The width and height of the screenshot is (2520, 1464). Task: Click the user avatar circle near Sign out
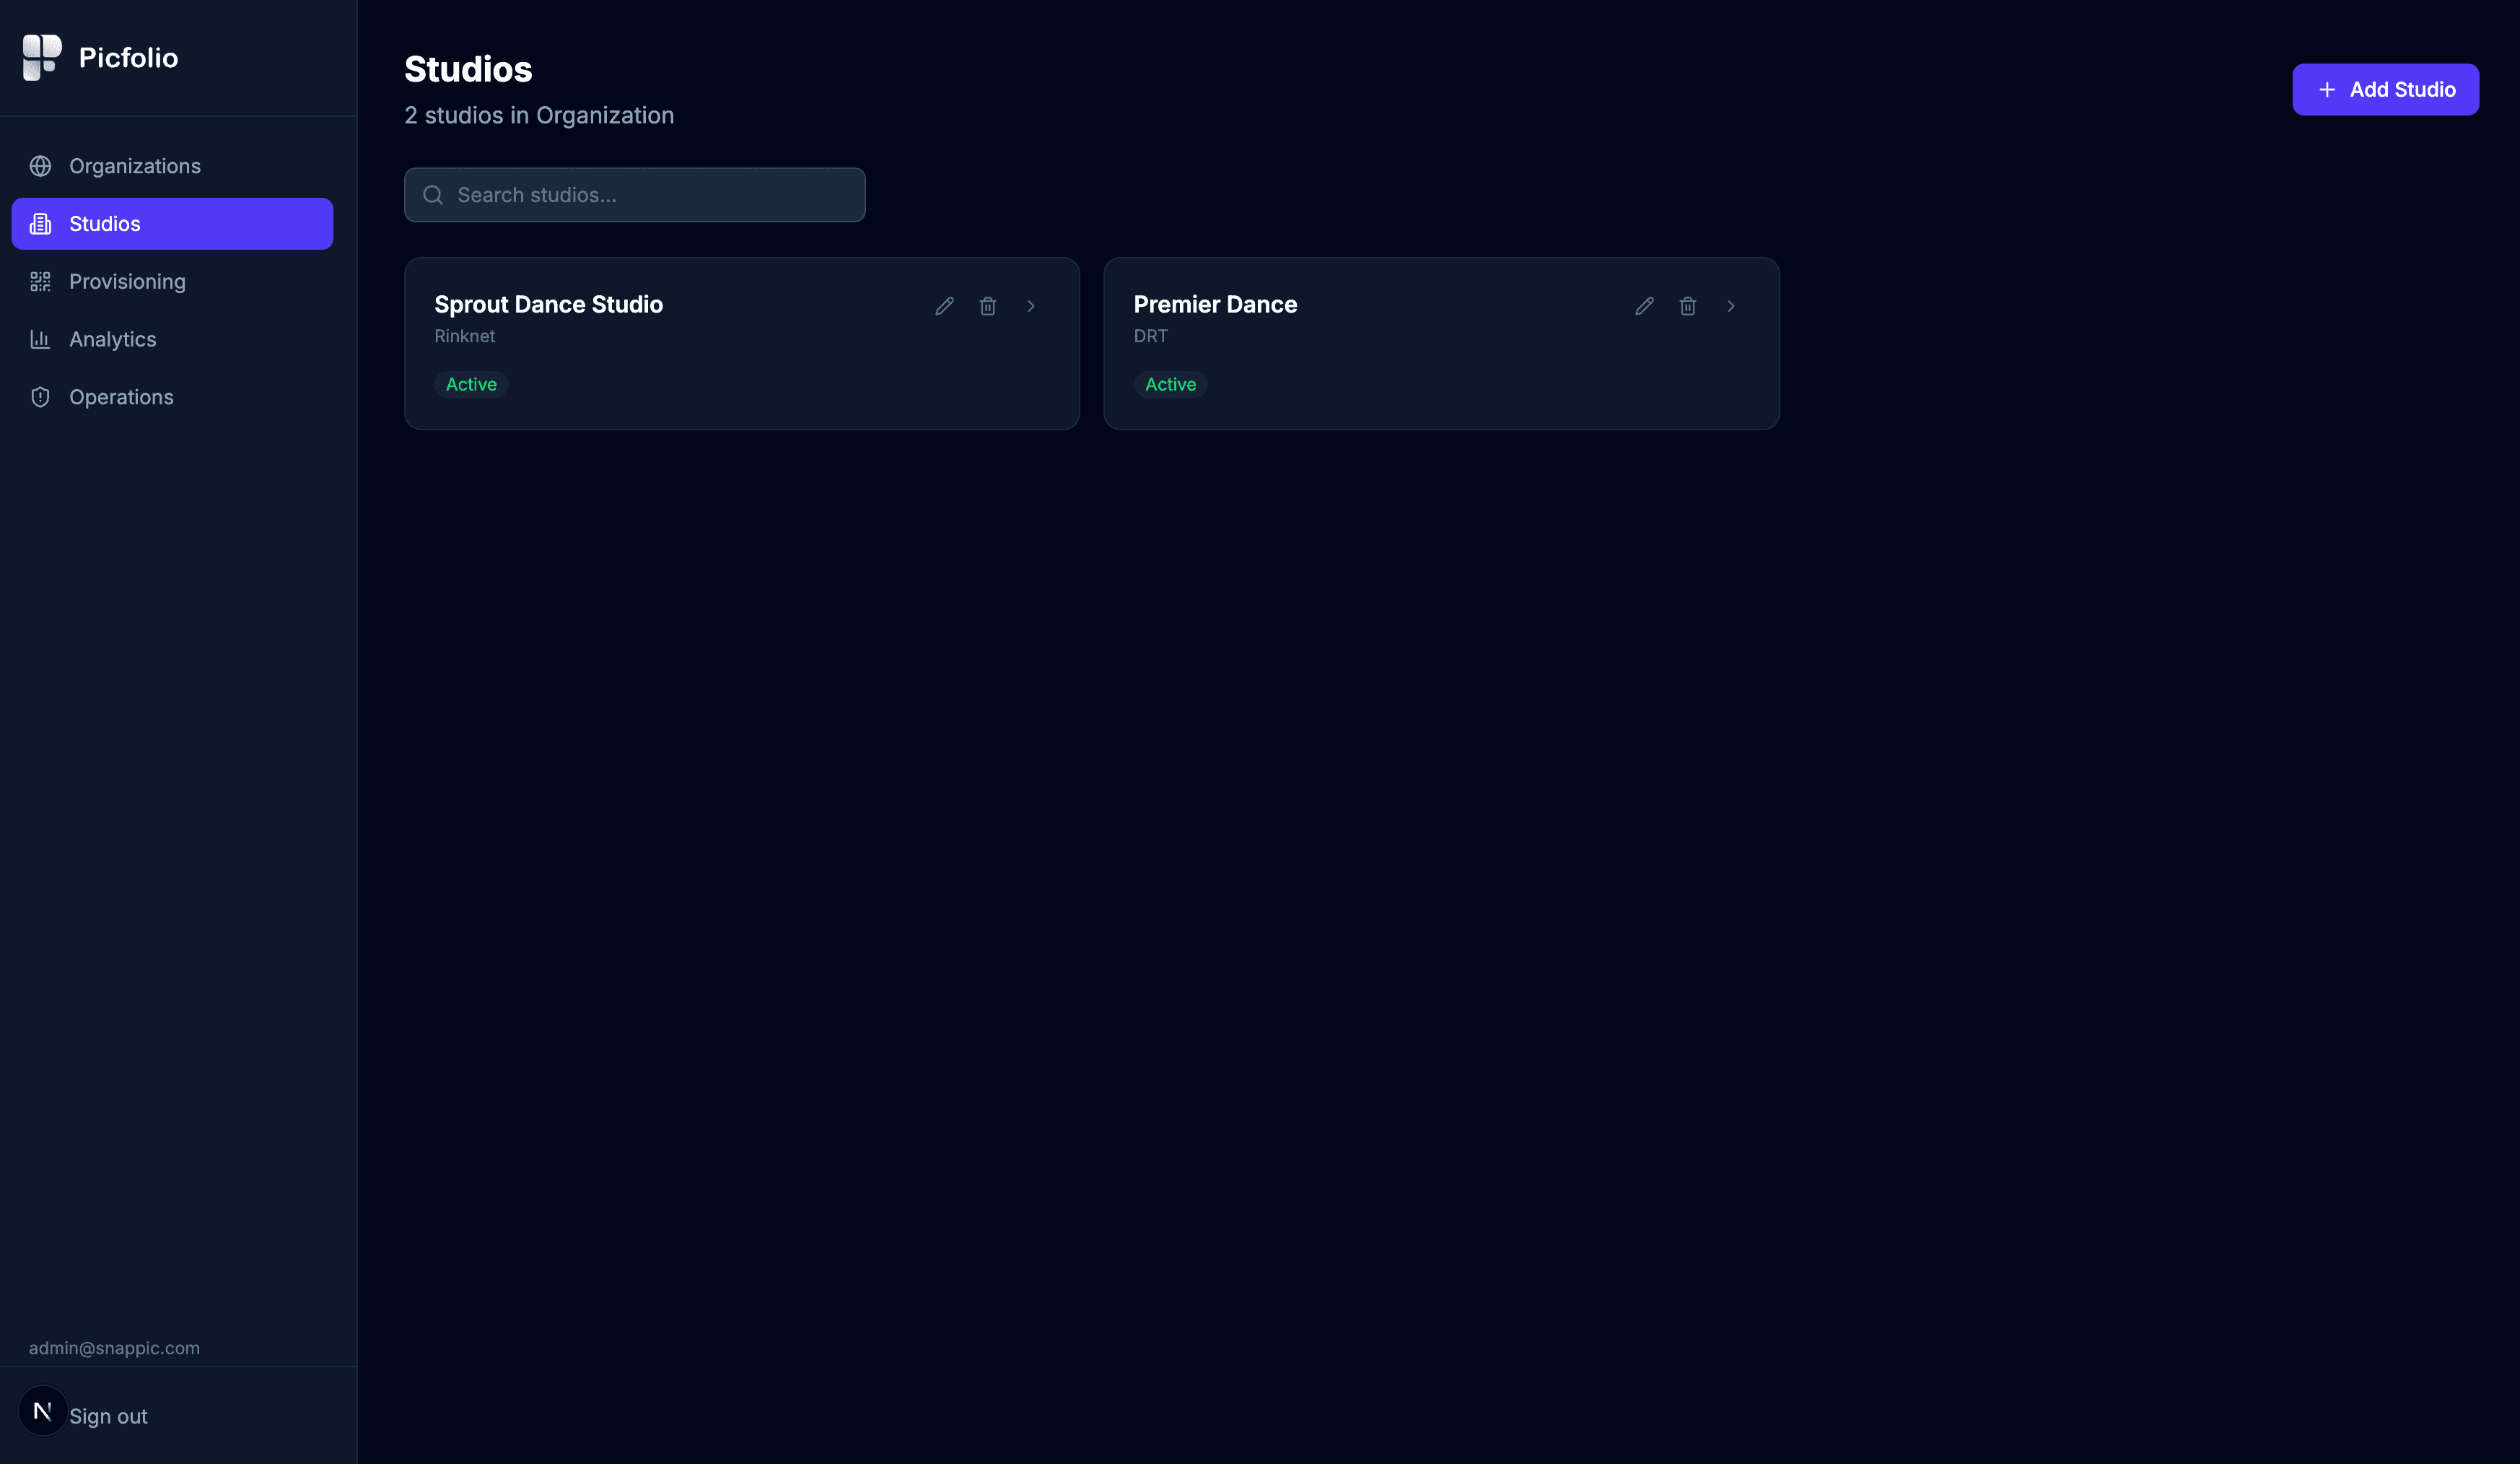coord(42,1411)
